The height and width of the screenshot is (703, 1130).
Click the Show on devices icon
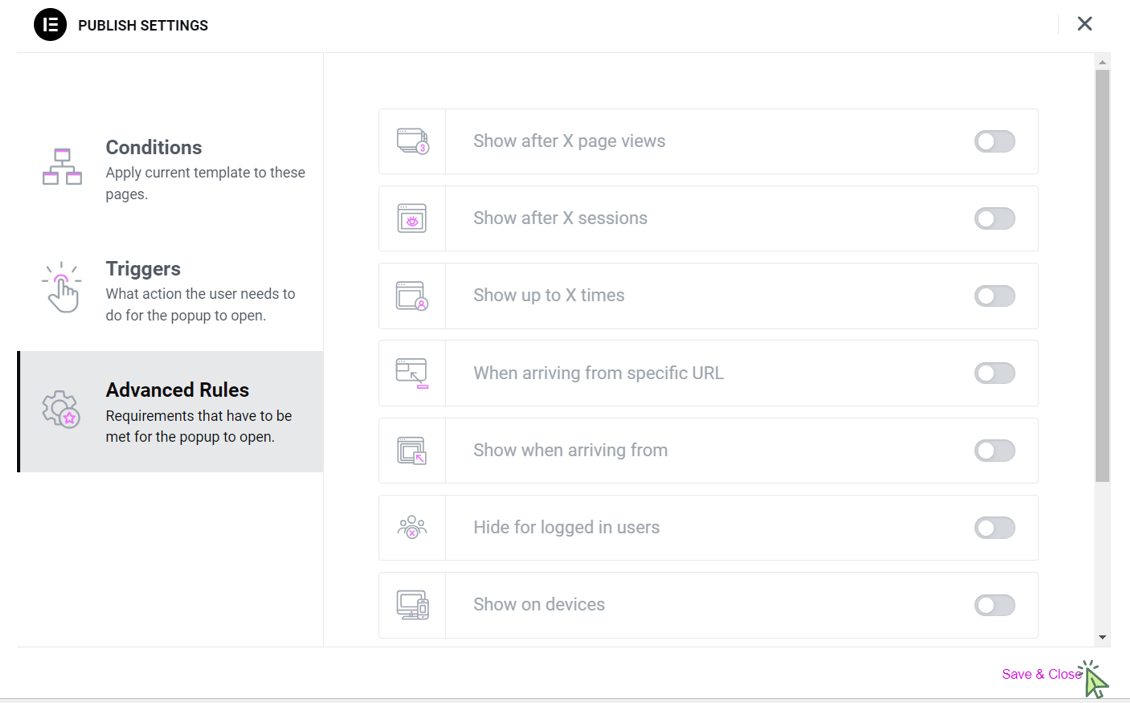pos(412,605)
